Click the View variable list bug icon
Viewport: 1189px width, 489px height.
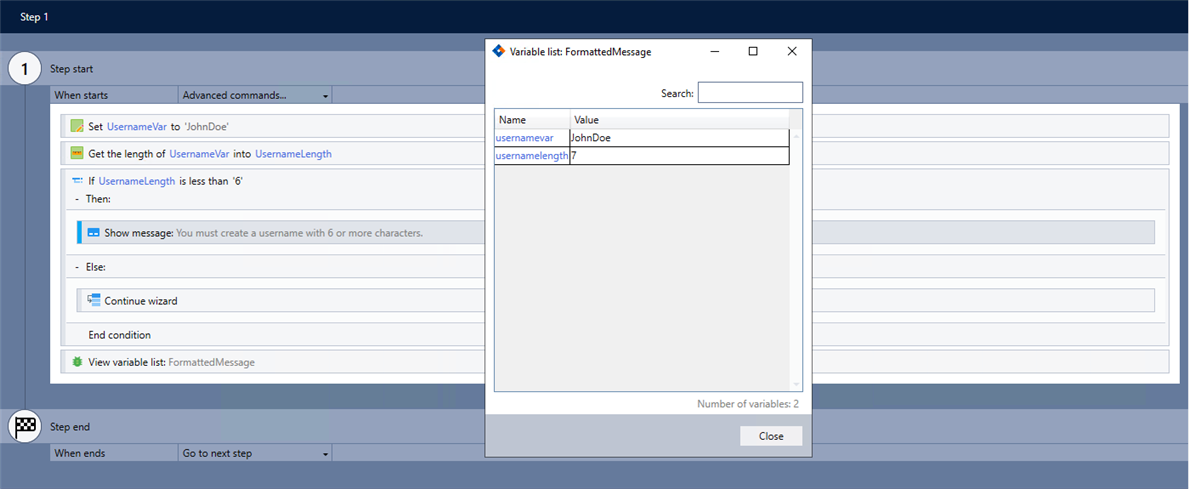[x=77, y=362]
